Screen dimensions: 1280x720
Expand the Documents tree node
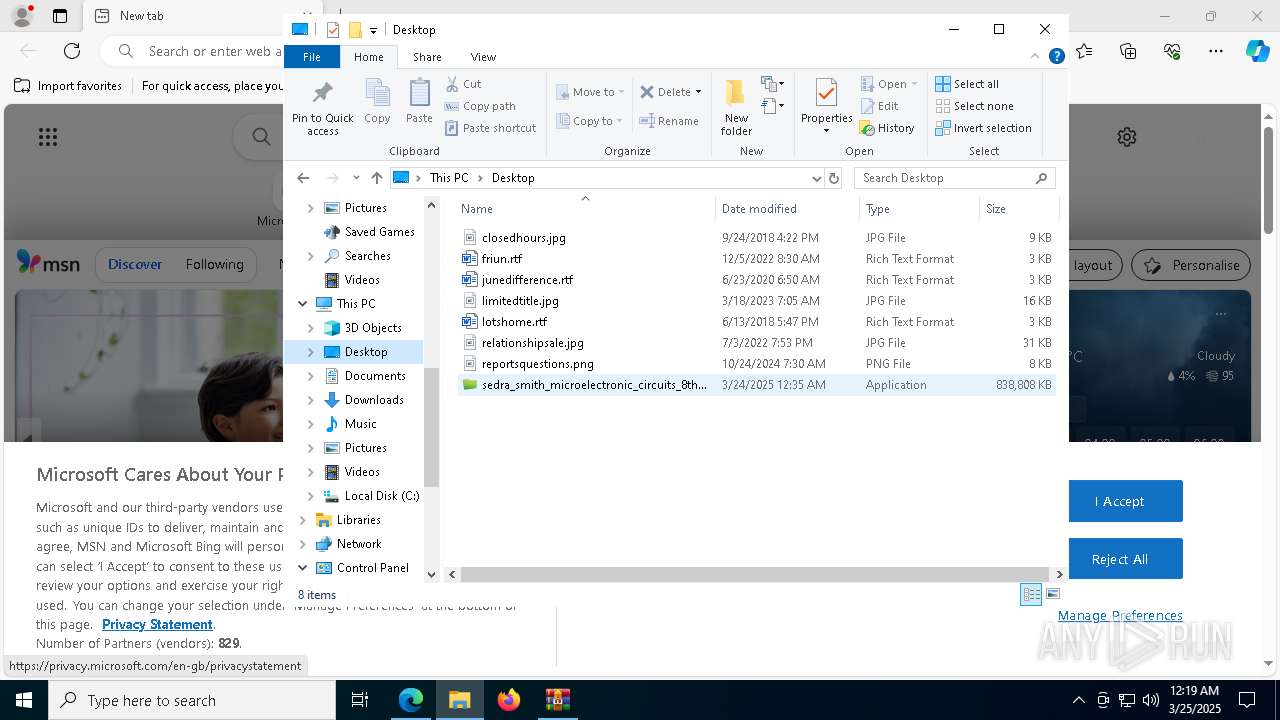pyautogui.click(x=310, y=376)
